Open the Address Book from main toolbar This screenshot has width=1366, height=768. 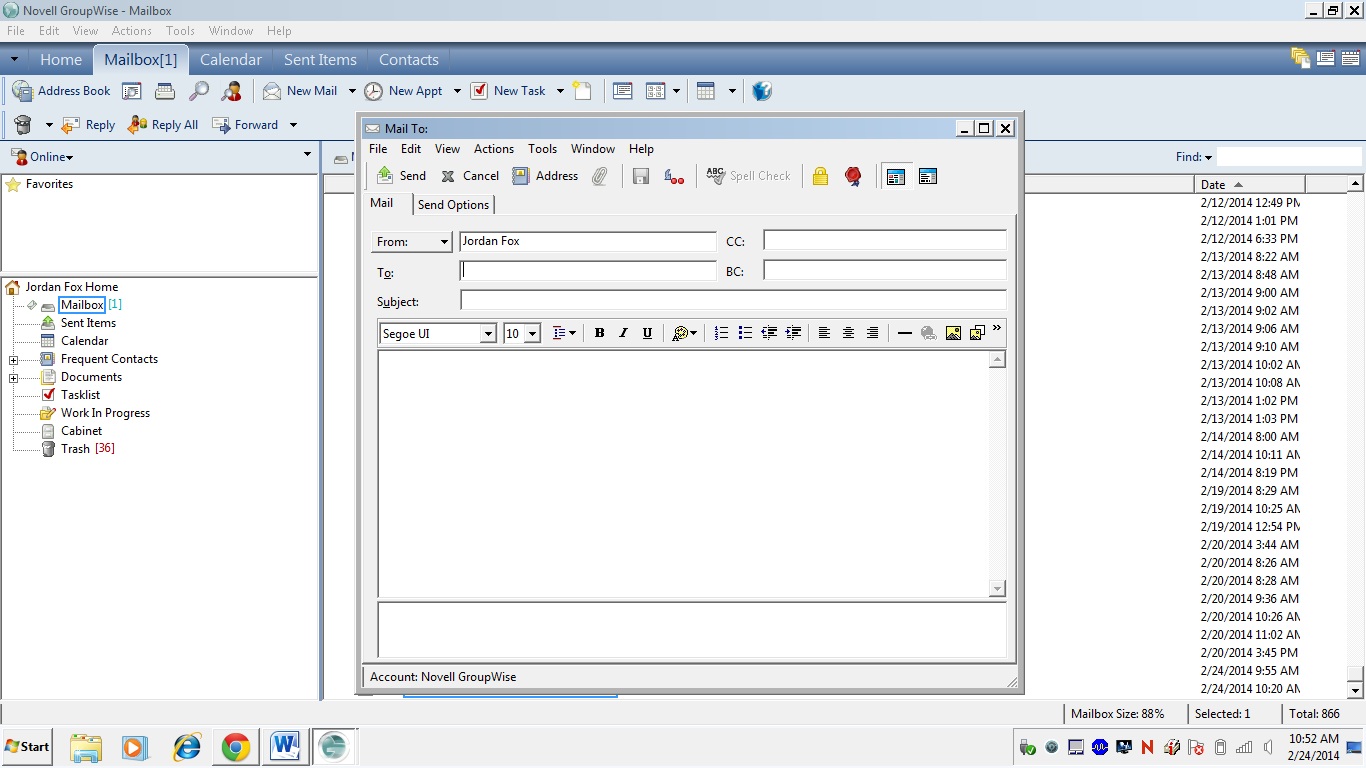tap(61, 91)
